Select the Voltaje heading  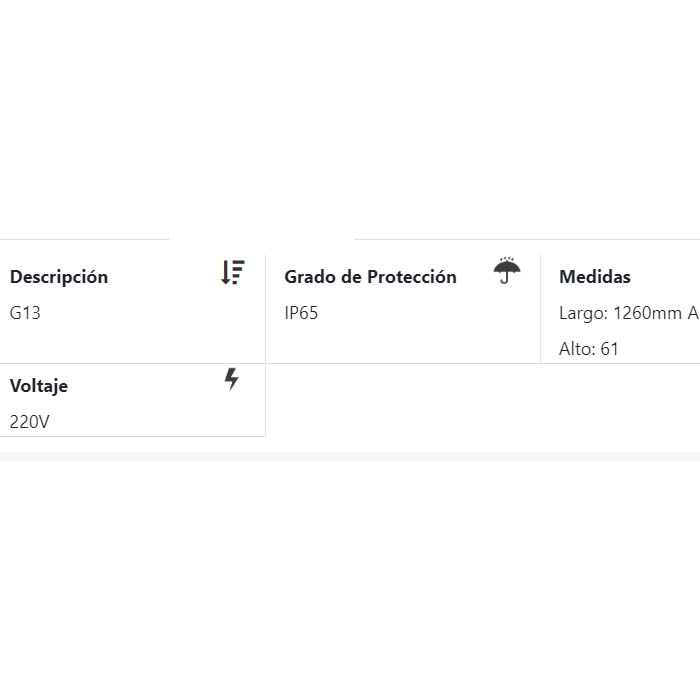point(39,385)
